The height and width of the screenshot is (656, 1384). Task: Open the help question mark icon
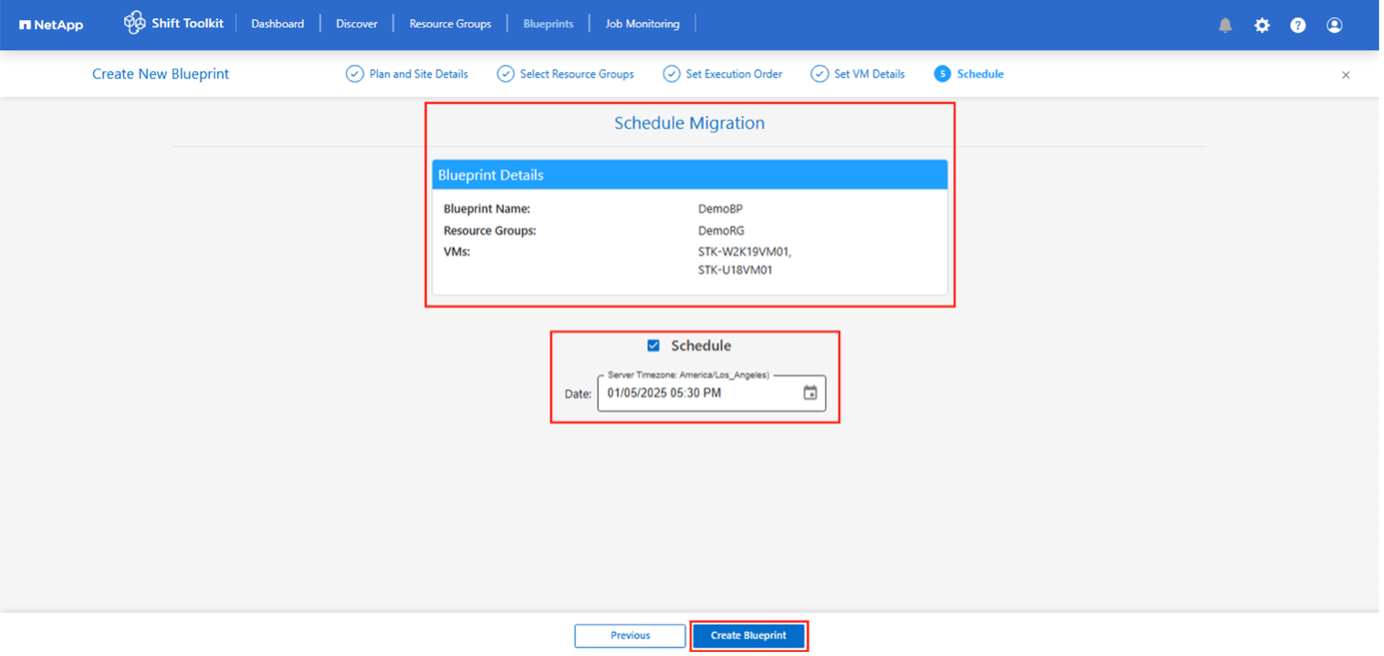coord(1298,25)
